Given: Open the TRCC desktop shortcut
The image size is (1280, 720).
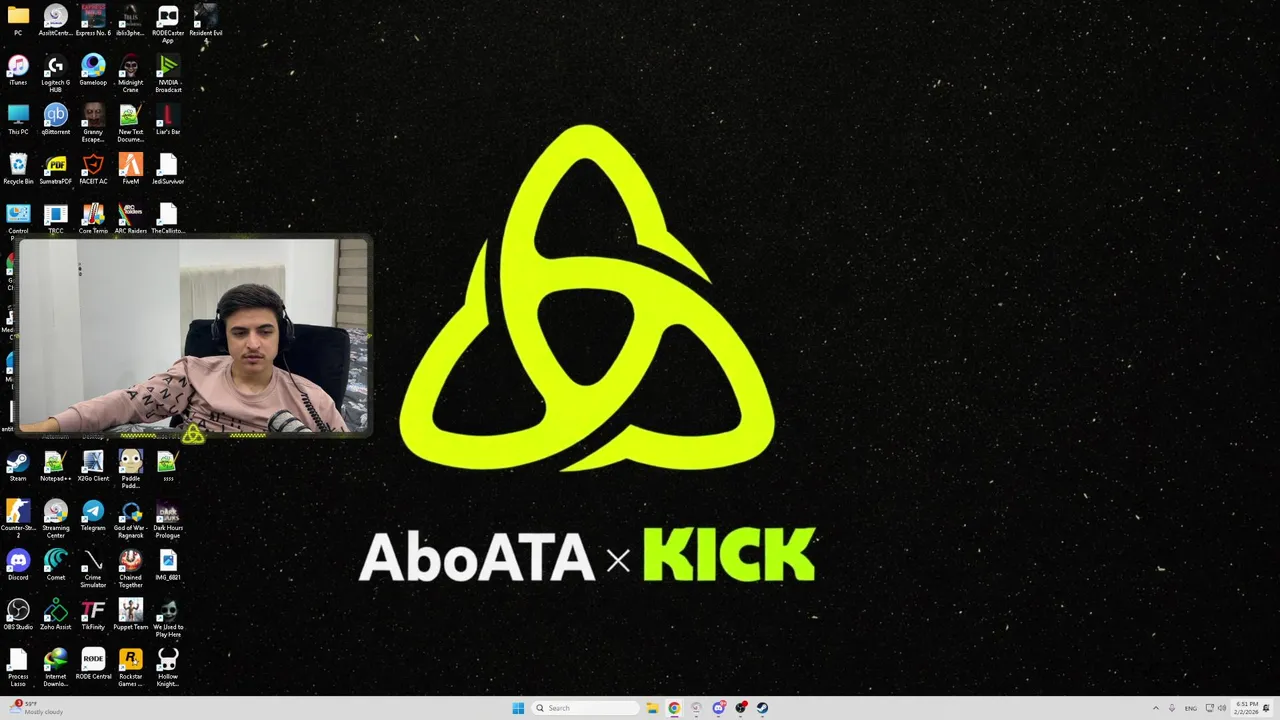Looking at the screenshot, I should pos(56,219).
